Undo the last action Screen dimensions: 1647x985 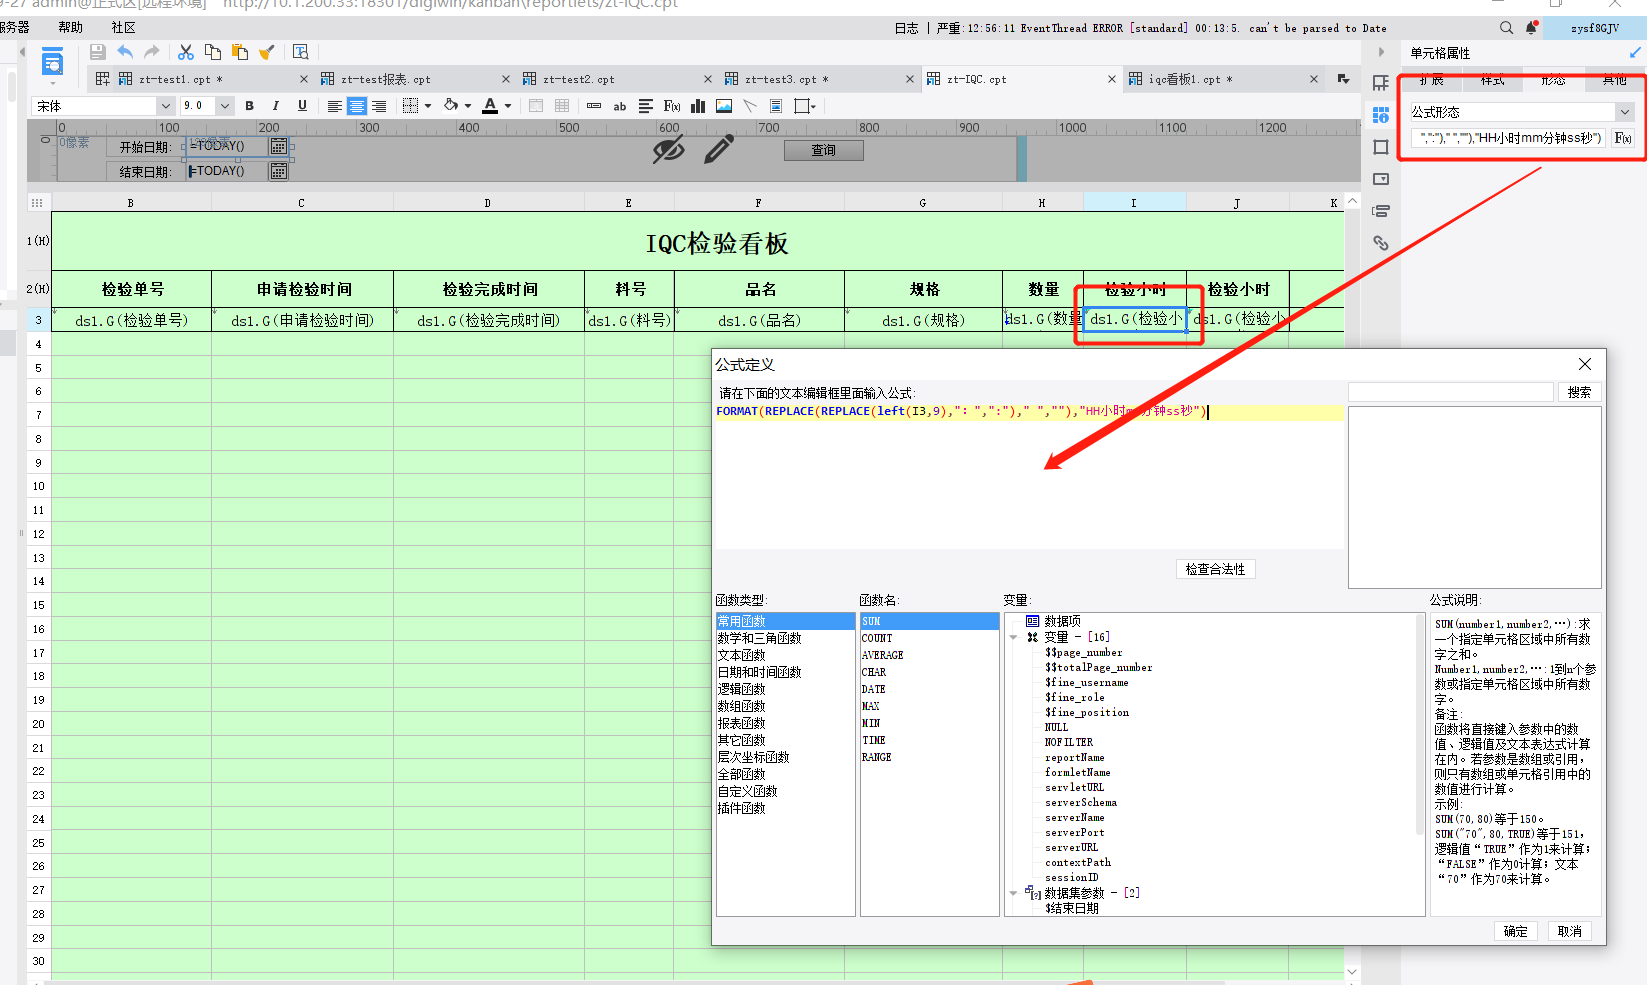pos(125,52)
